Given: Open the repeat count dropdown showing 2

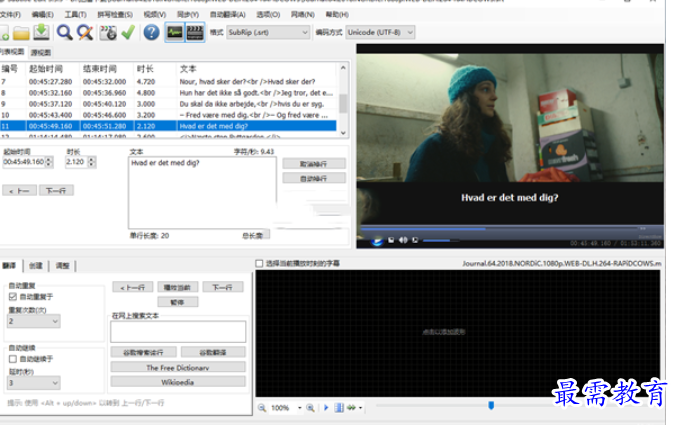Looking at the screenshot, I should pos(33,321).
